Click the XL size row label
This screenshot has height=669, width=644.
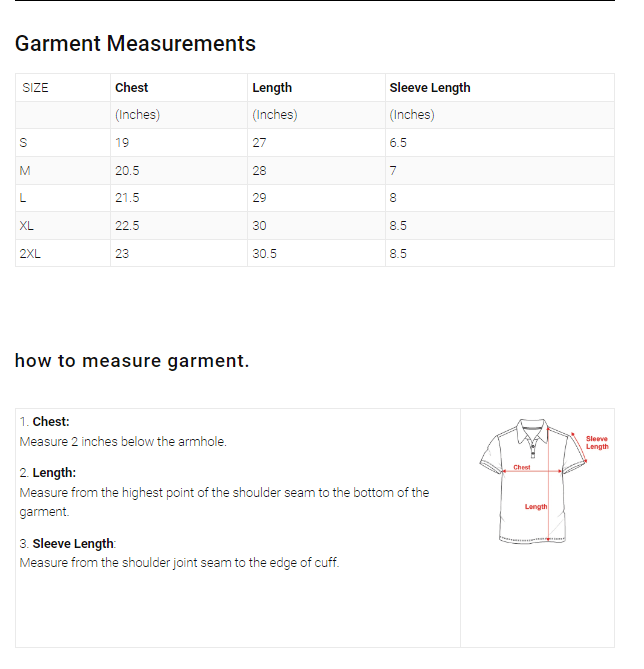27,226
